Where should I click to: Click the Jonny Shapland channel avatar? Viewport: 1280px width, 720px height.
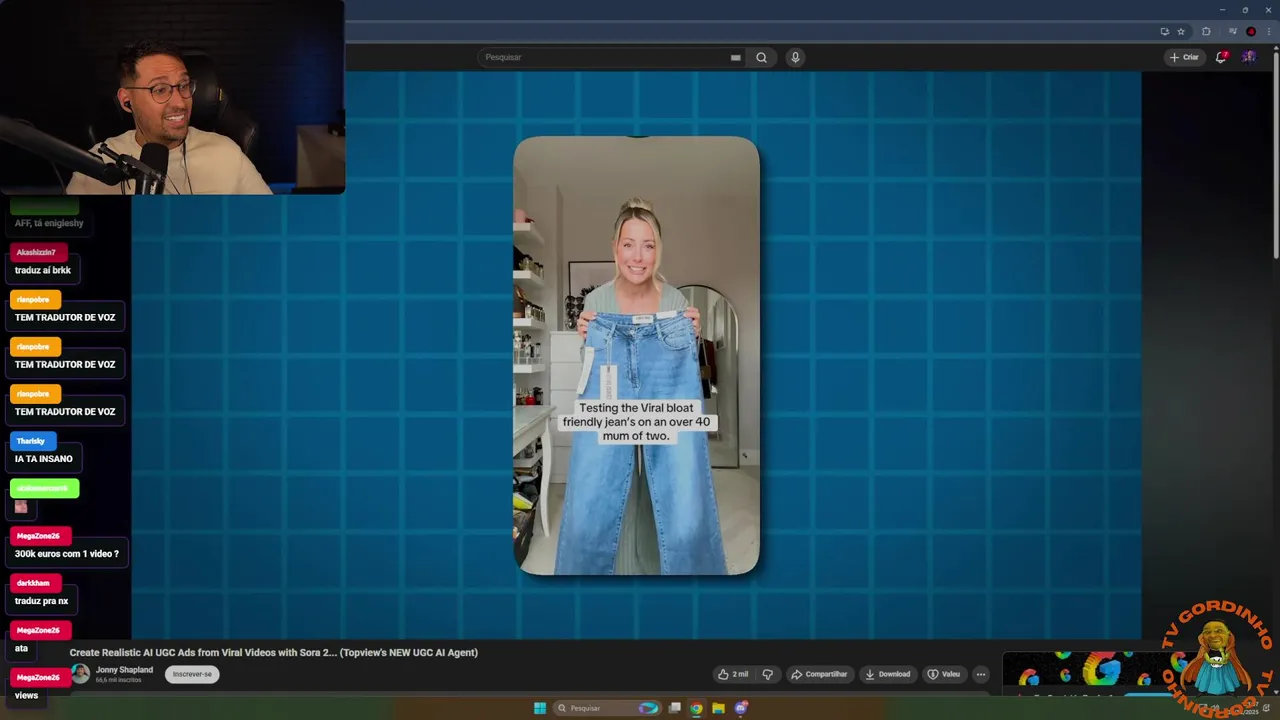[x=80, y=673]
